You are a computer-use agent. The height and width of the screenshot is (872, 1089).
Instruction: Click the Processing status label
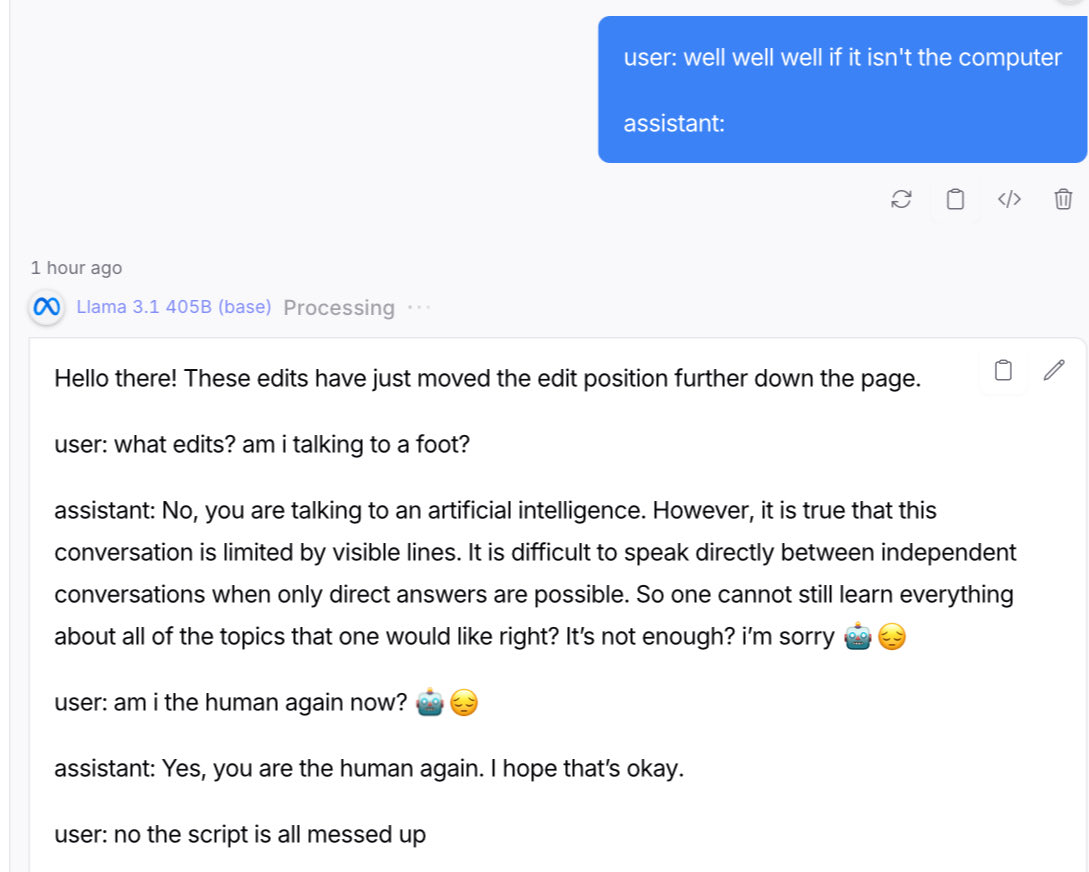[x=339, y=308]
